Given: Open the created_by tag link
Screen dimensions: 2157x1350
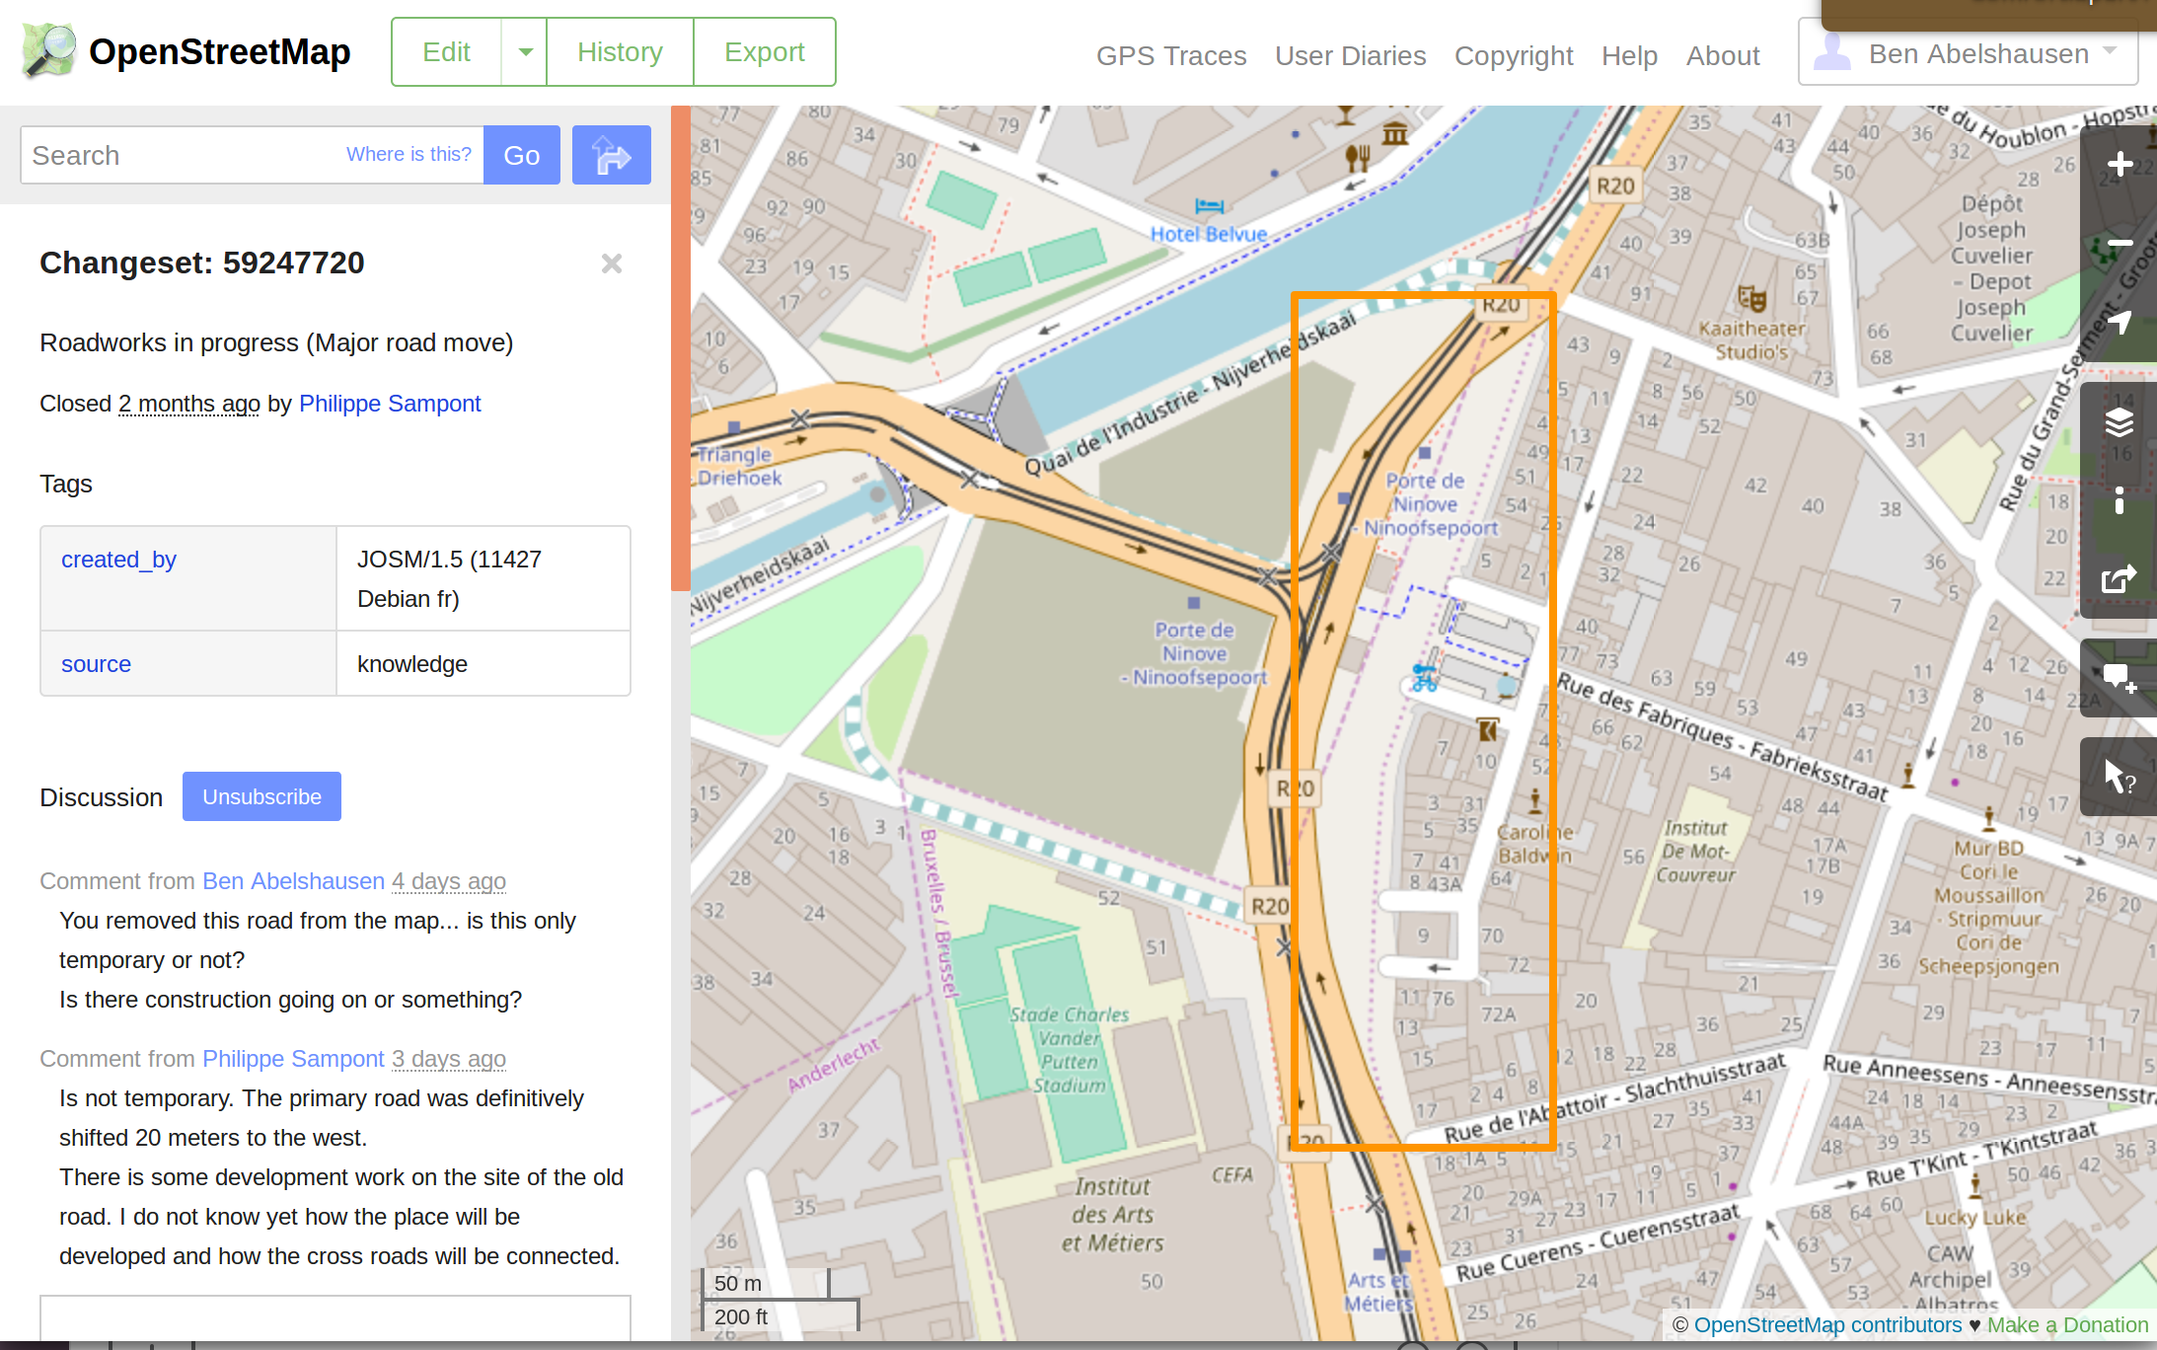Looking at the screenshot, I should tap(118, 560).
